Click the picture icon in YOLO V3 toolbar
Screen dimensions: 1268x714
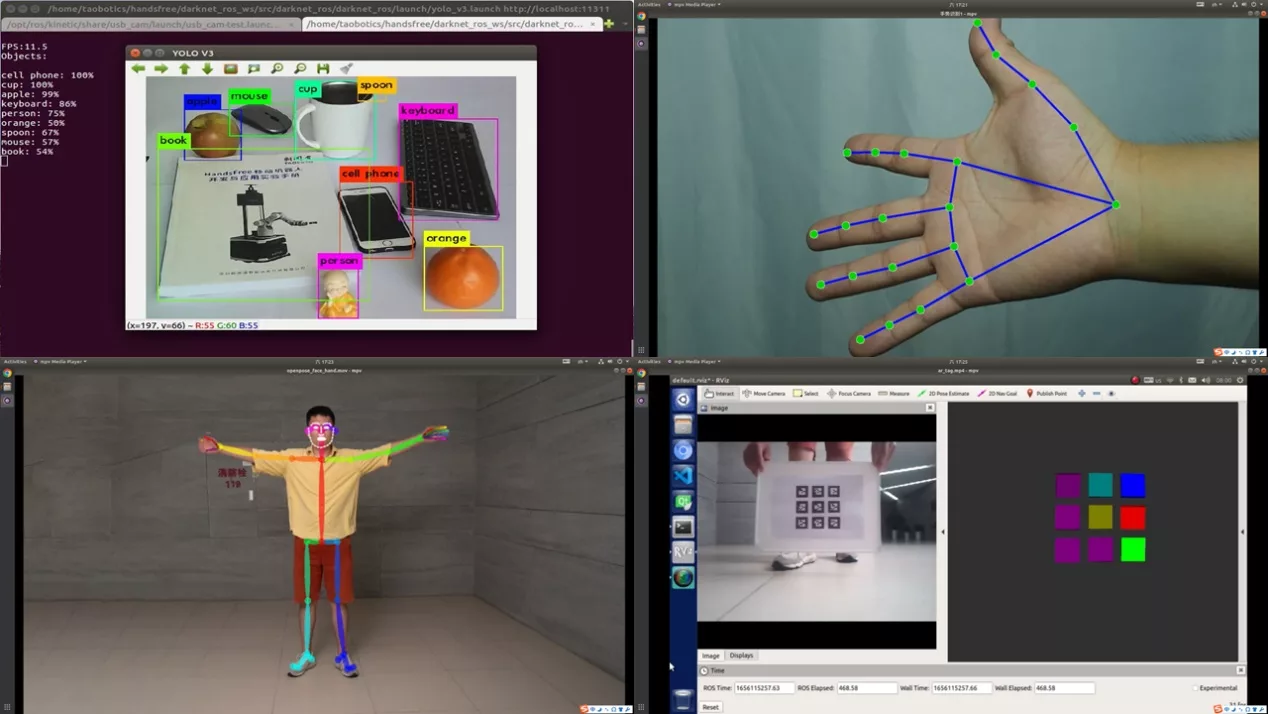231,69
